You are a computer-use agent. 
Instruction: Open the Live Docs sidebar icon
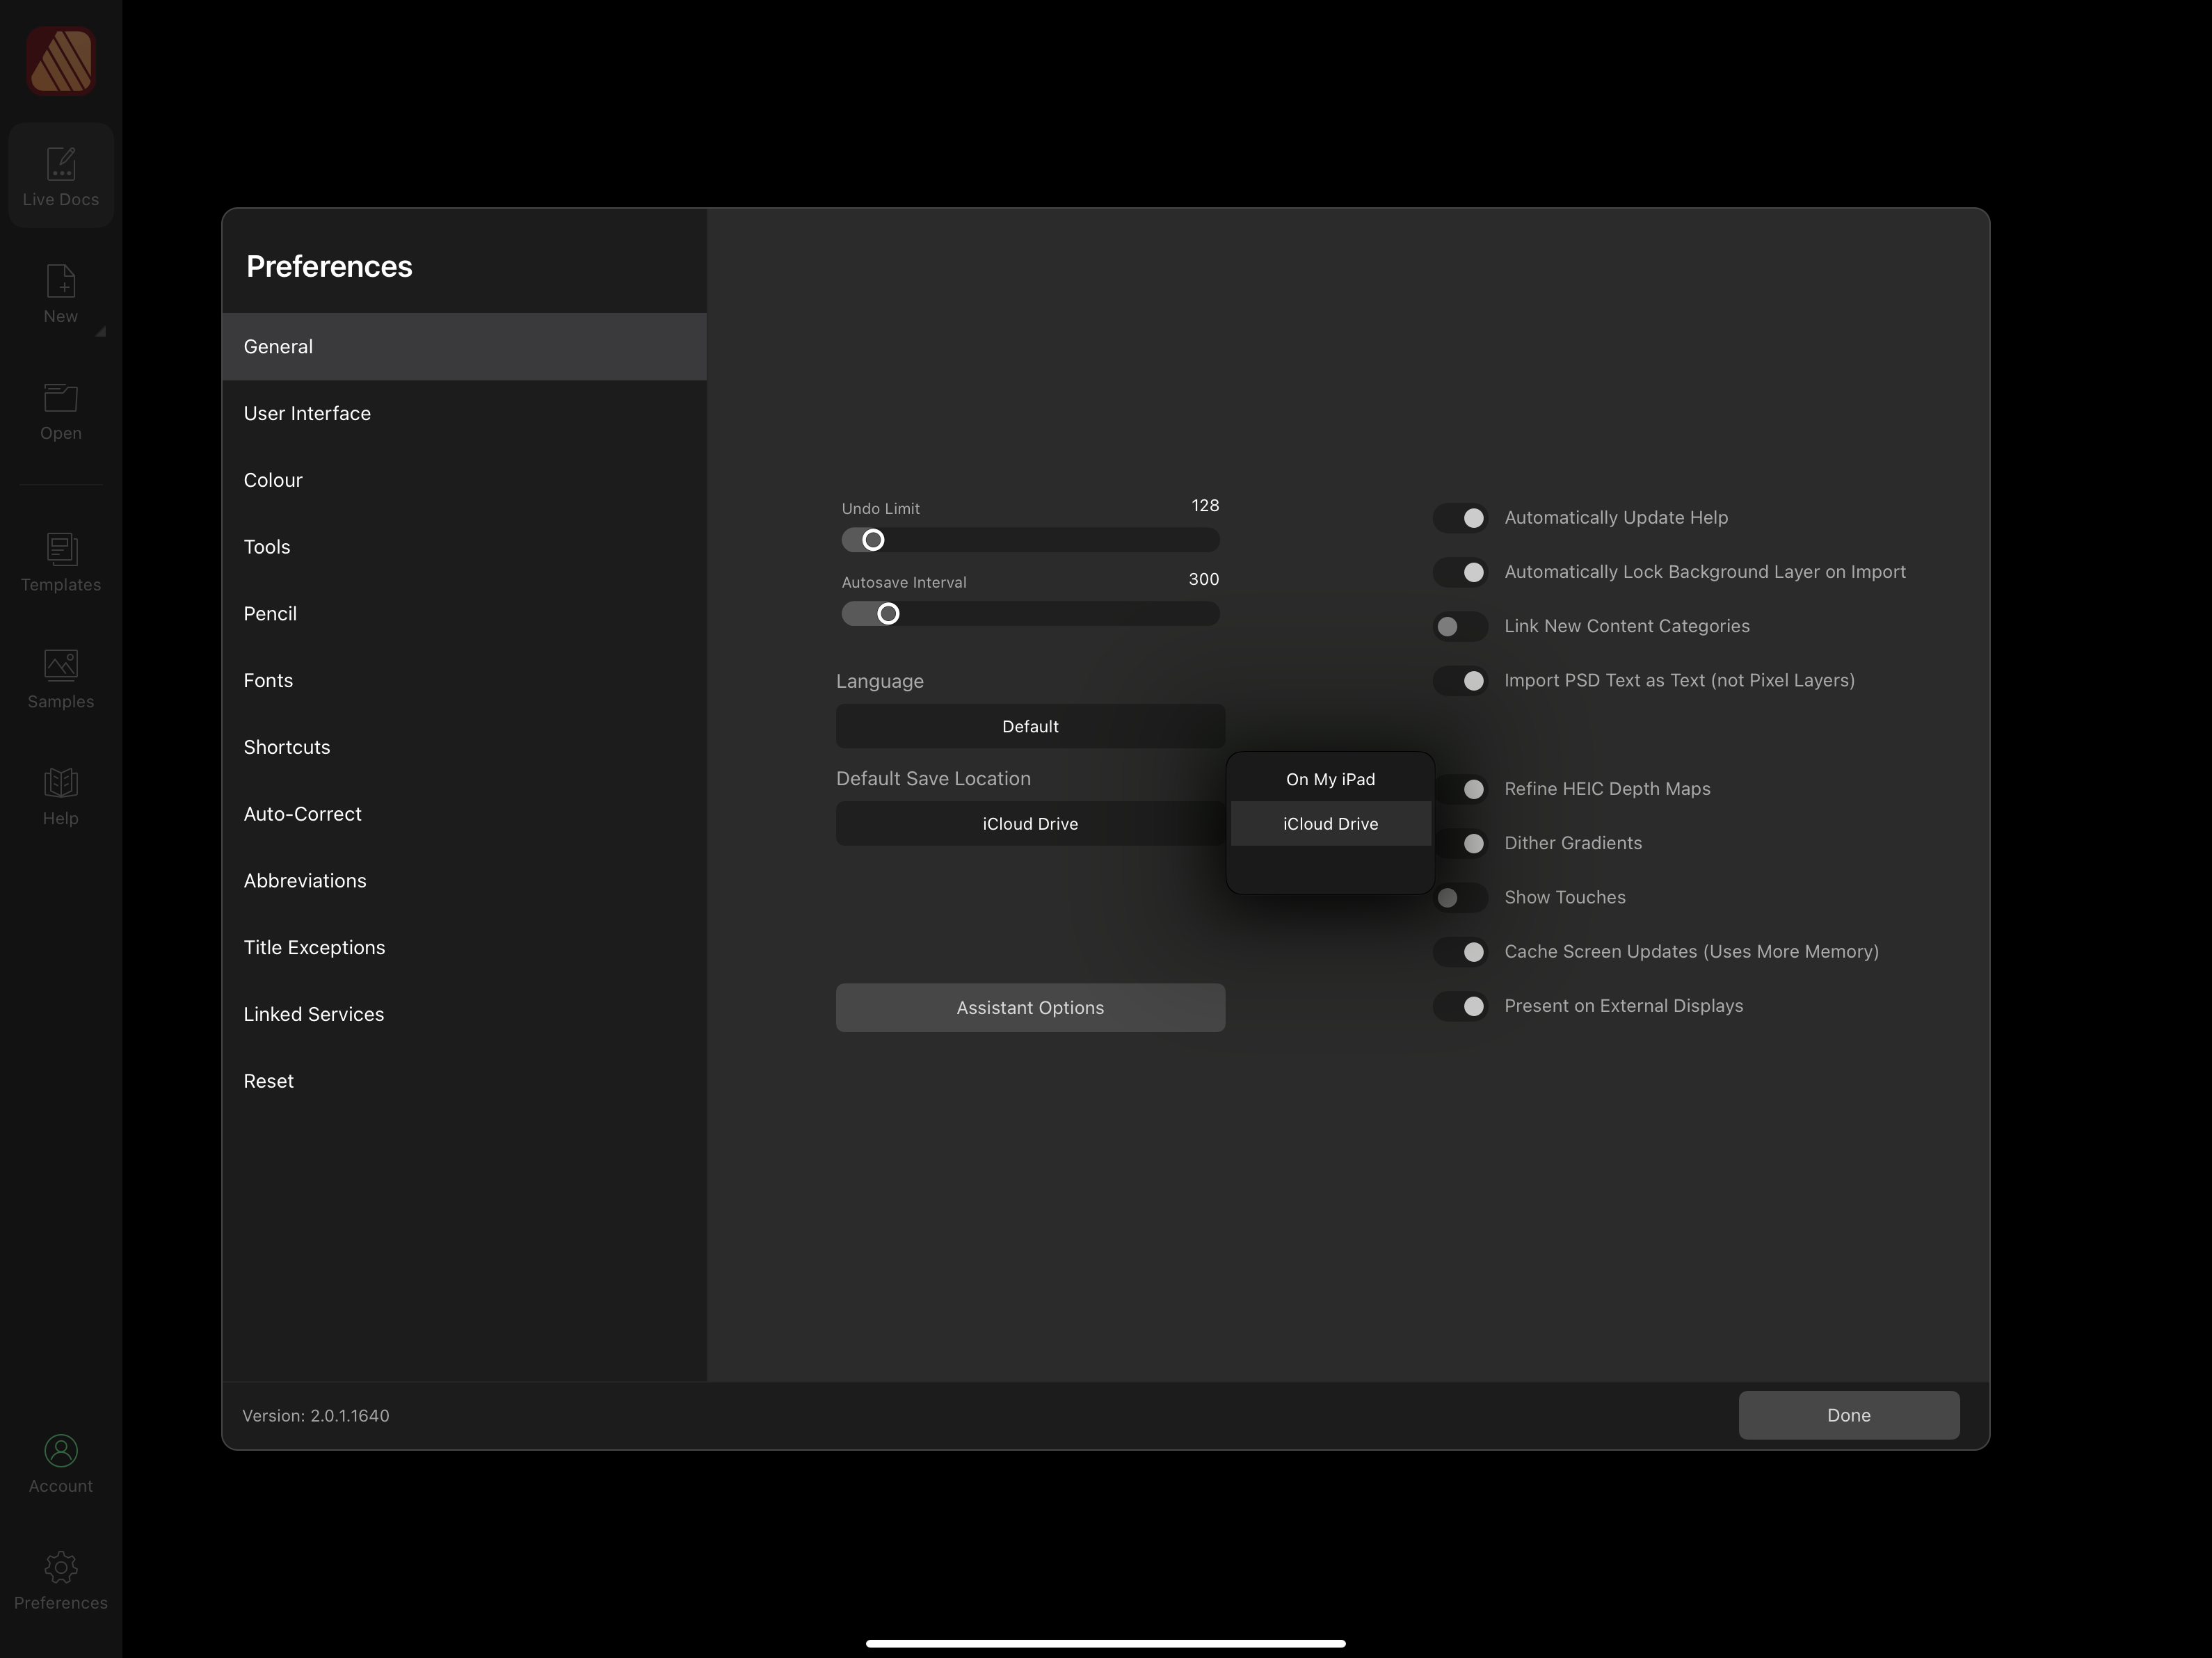tap(61, 164)
